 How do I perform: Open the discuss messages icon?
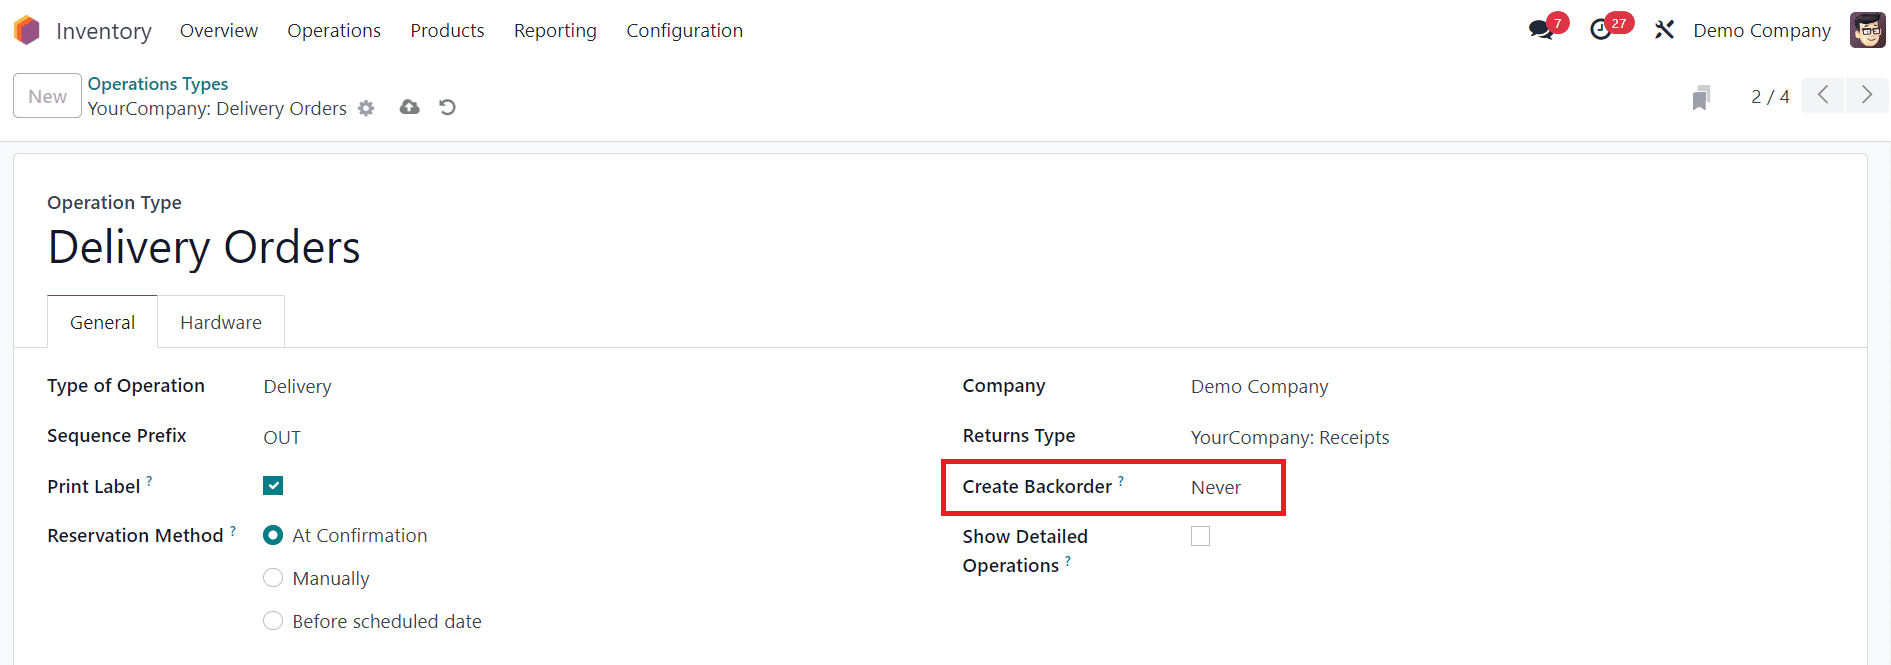point(1541,30)
